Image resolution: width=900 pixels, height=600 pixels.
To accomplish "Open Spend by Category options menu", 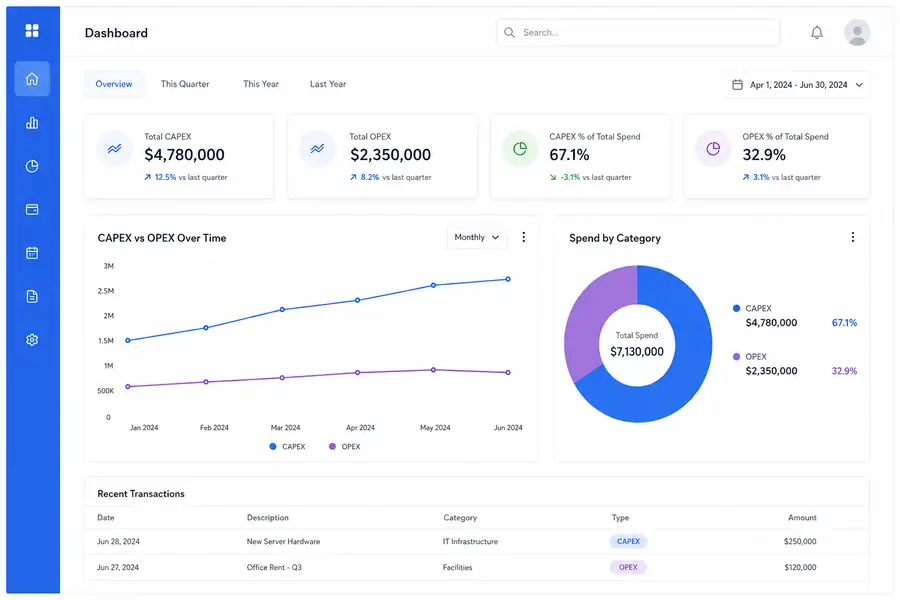I will (x=853, y=237).
